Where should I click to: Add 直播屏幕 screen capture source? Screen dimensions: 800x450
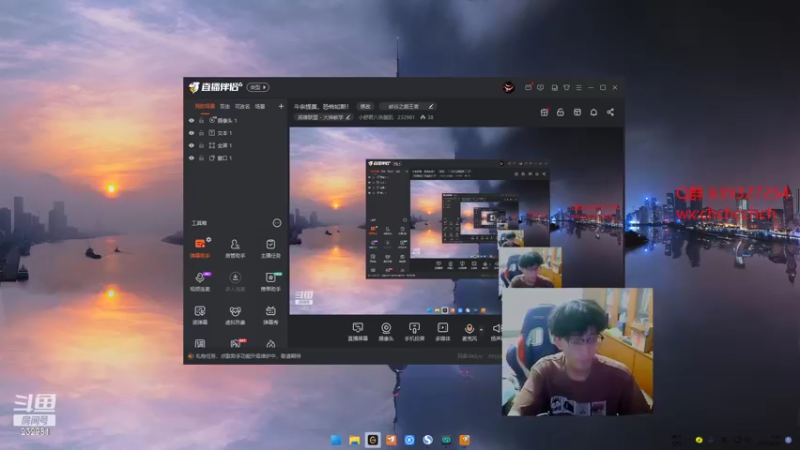358,331
